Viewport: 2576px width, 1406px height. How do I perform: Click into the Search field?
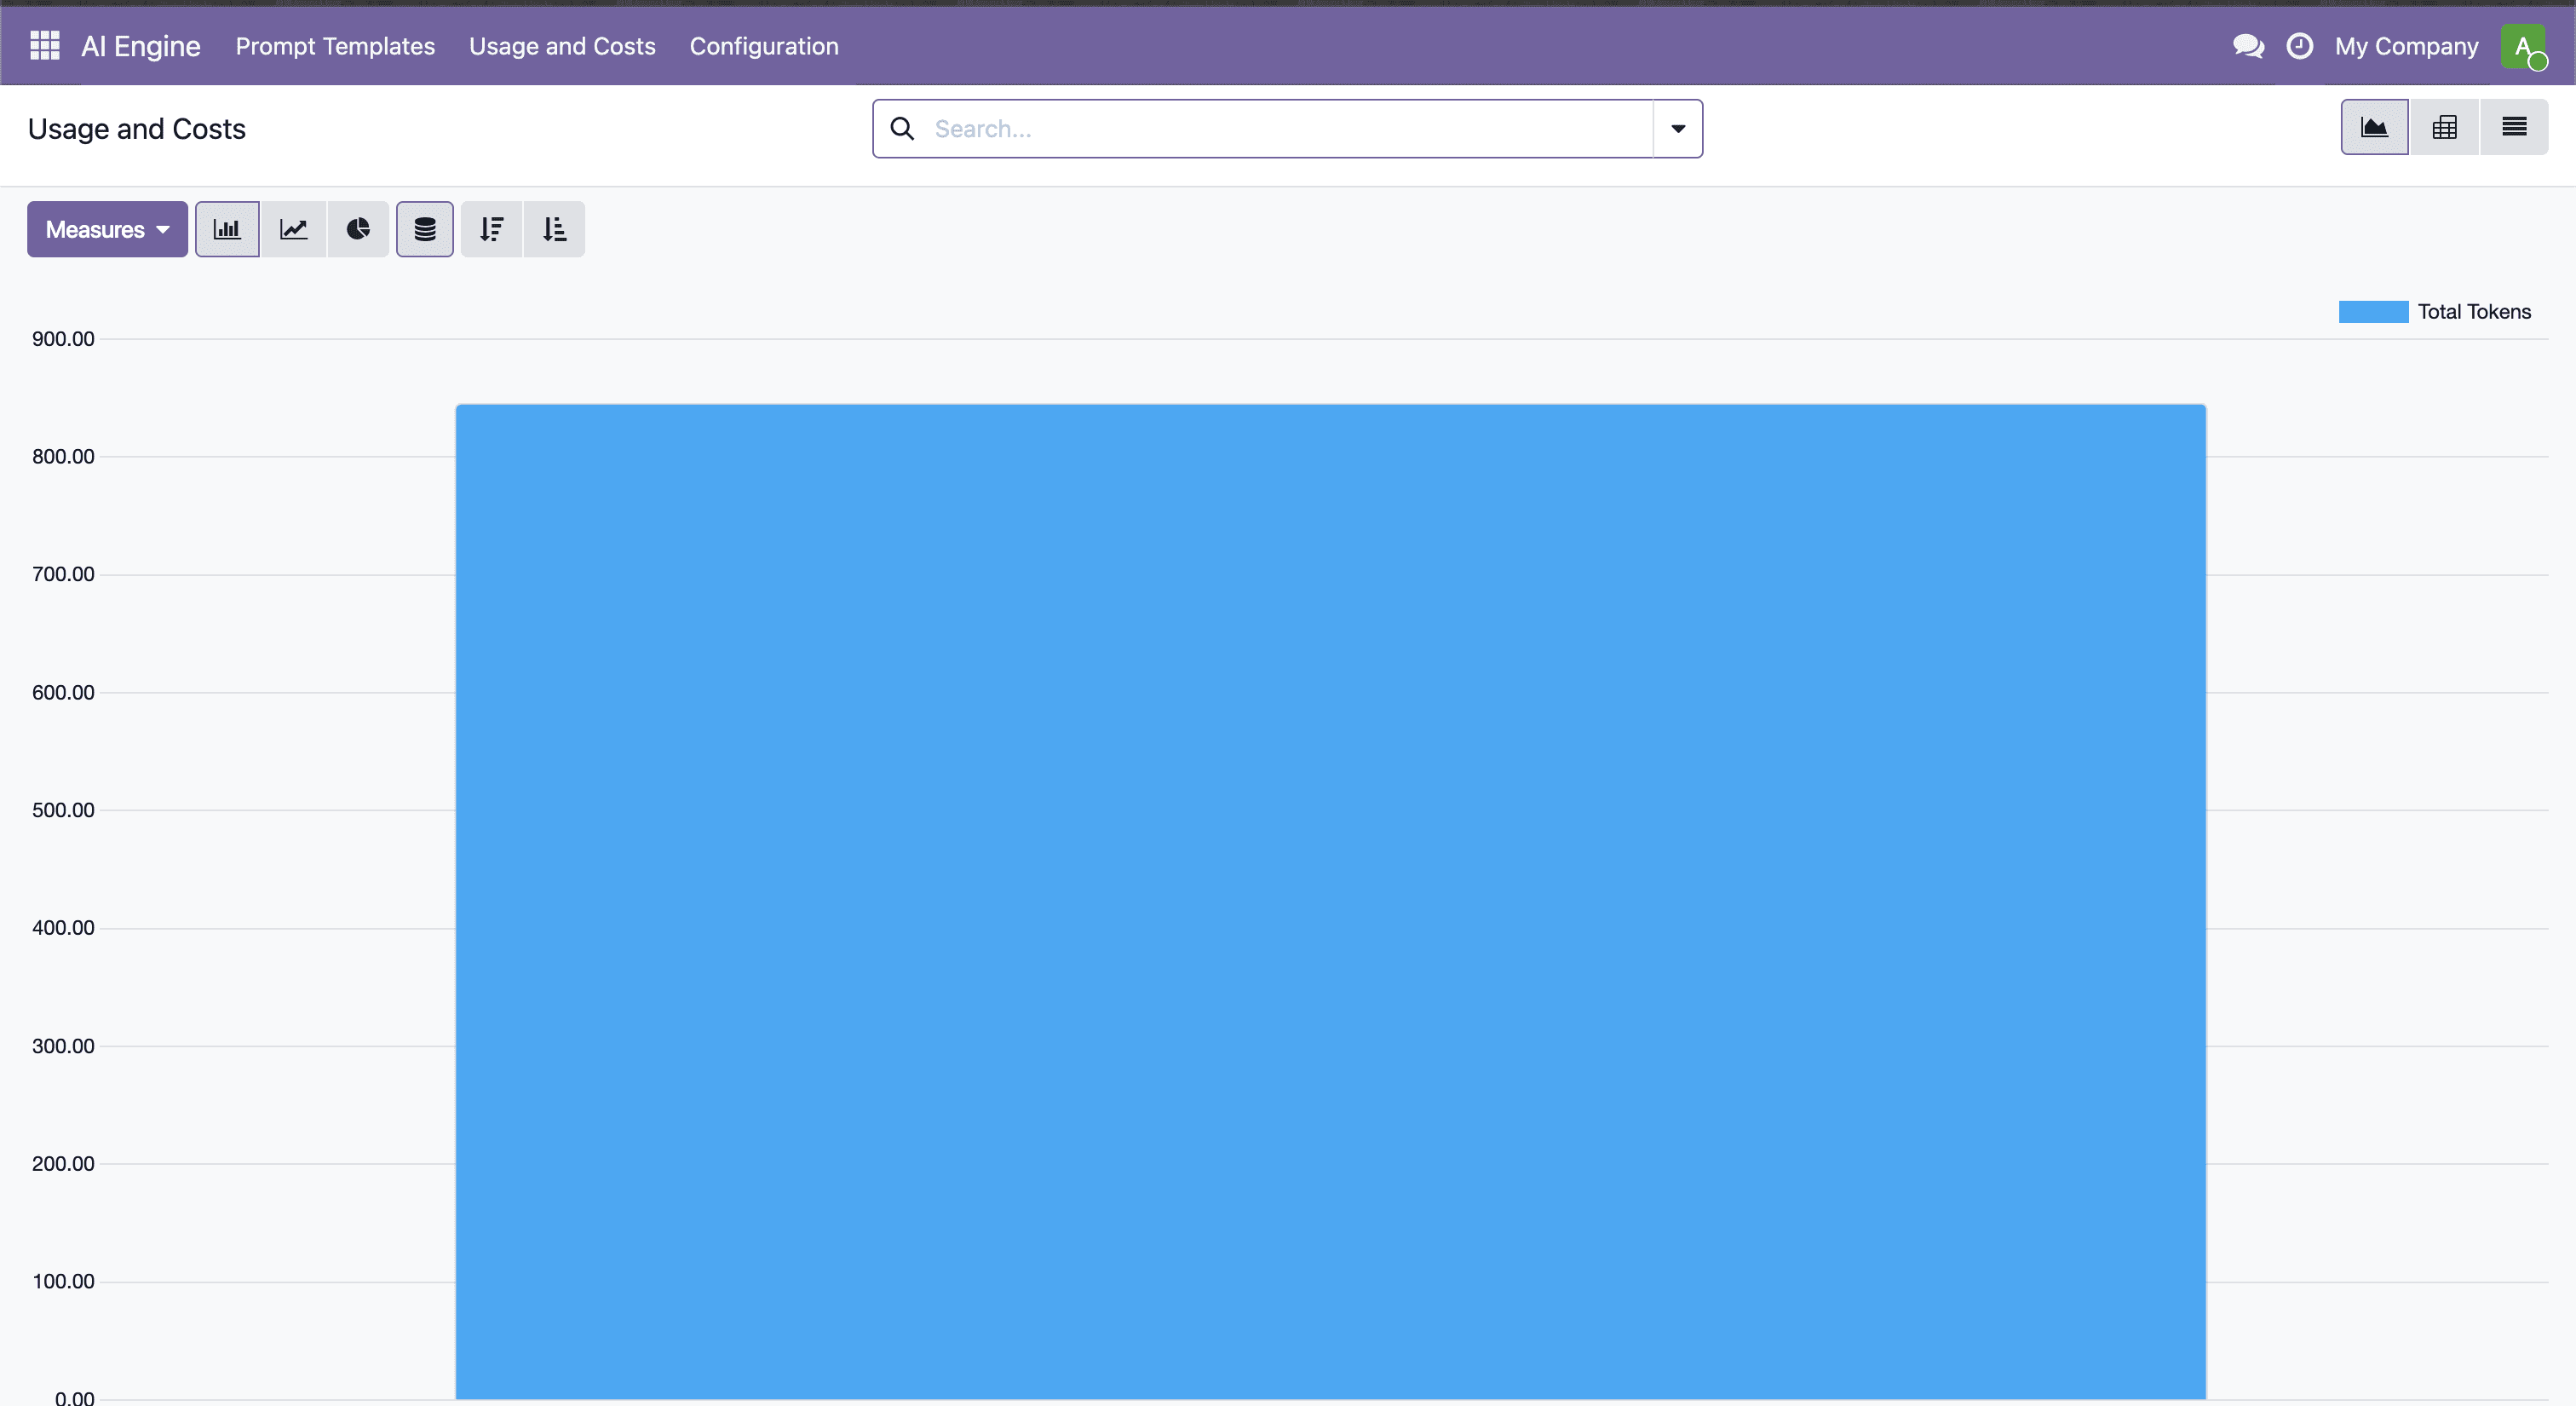(1289, 129)
